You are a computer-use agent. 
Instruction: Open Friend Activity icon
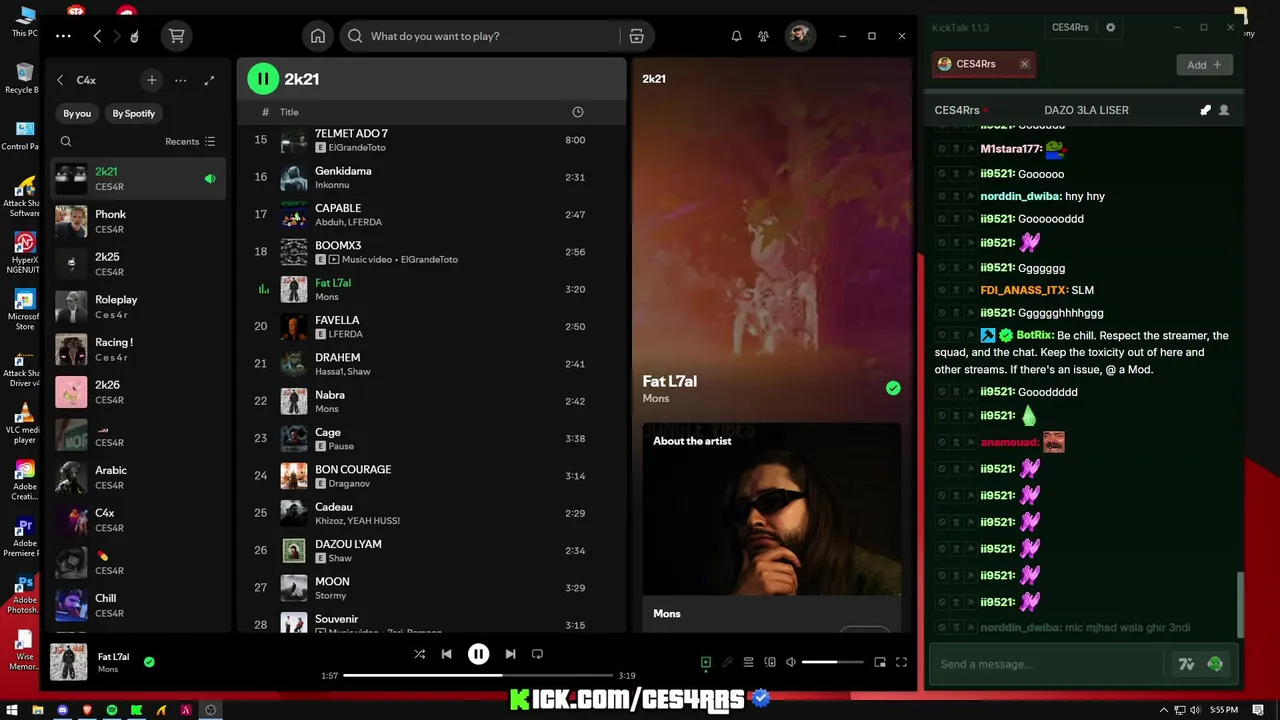pos(763,36)
